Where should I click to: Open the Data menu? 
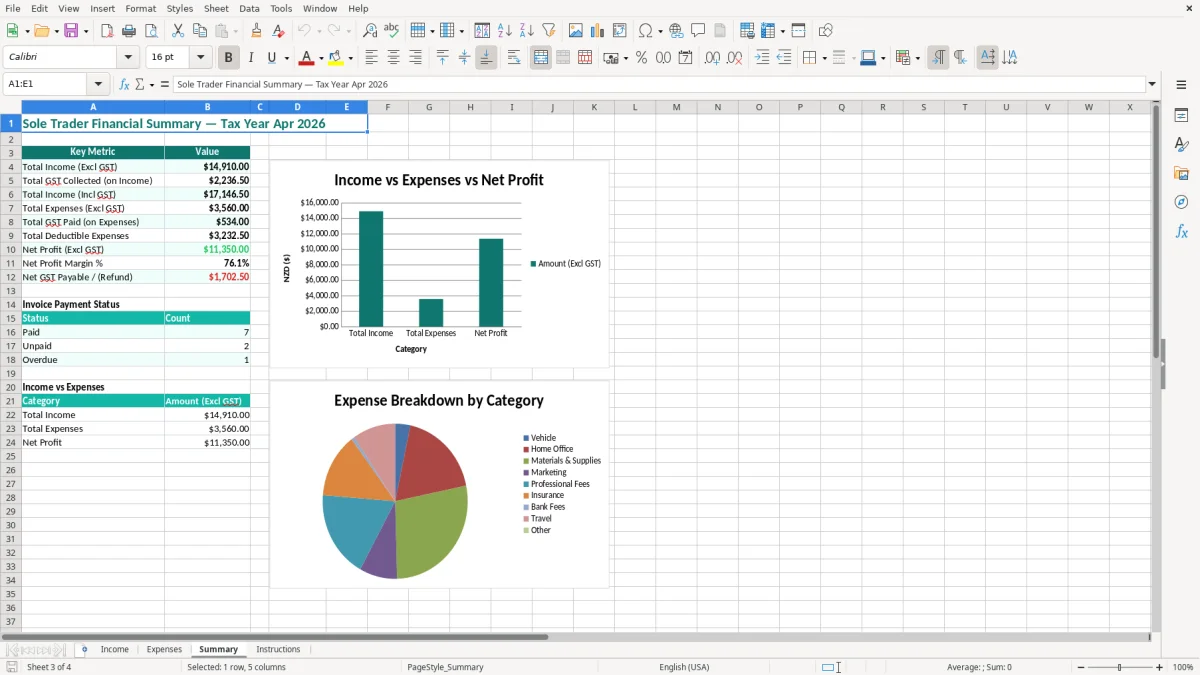249,8
